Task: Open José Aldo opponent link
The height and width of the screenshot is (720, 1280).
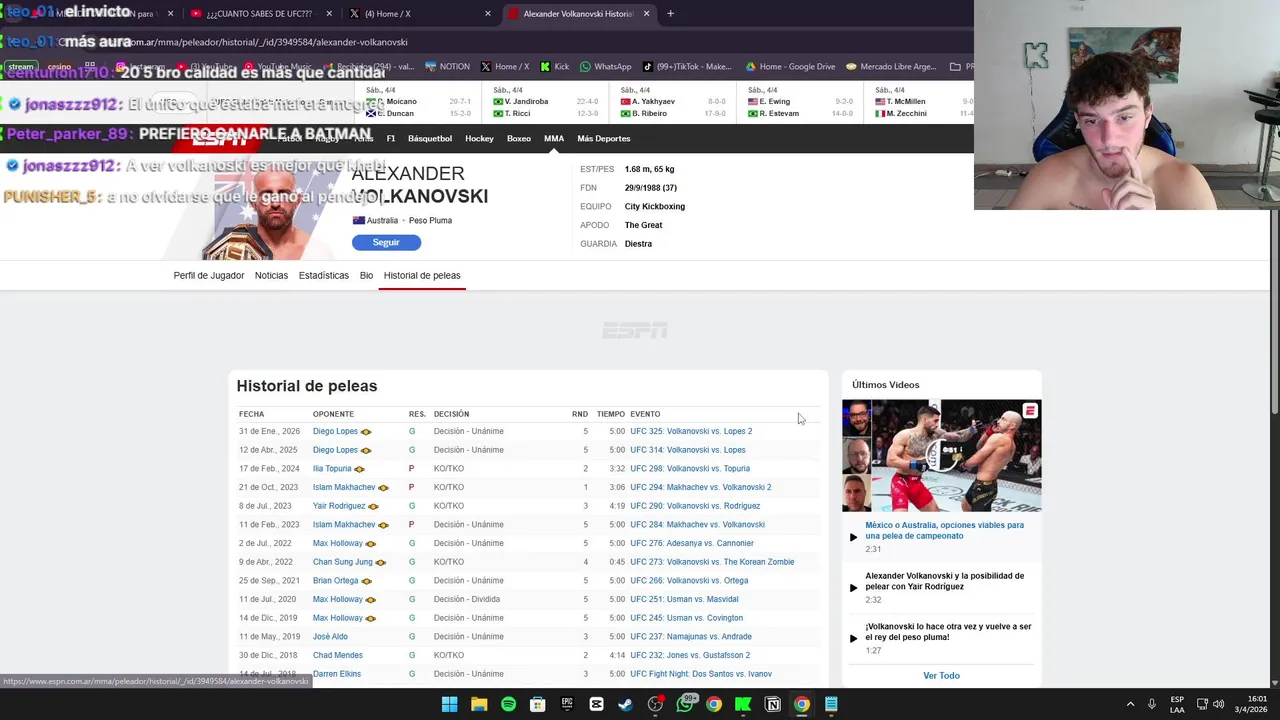Action: [x=330, y=636]
